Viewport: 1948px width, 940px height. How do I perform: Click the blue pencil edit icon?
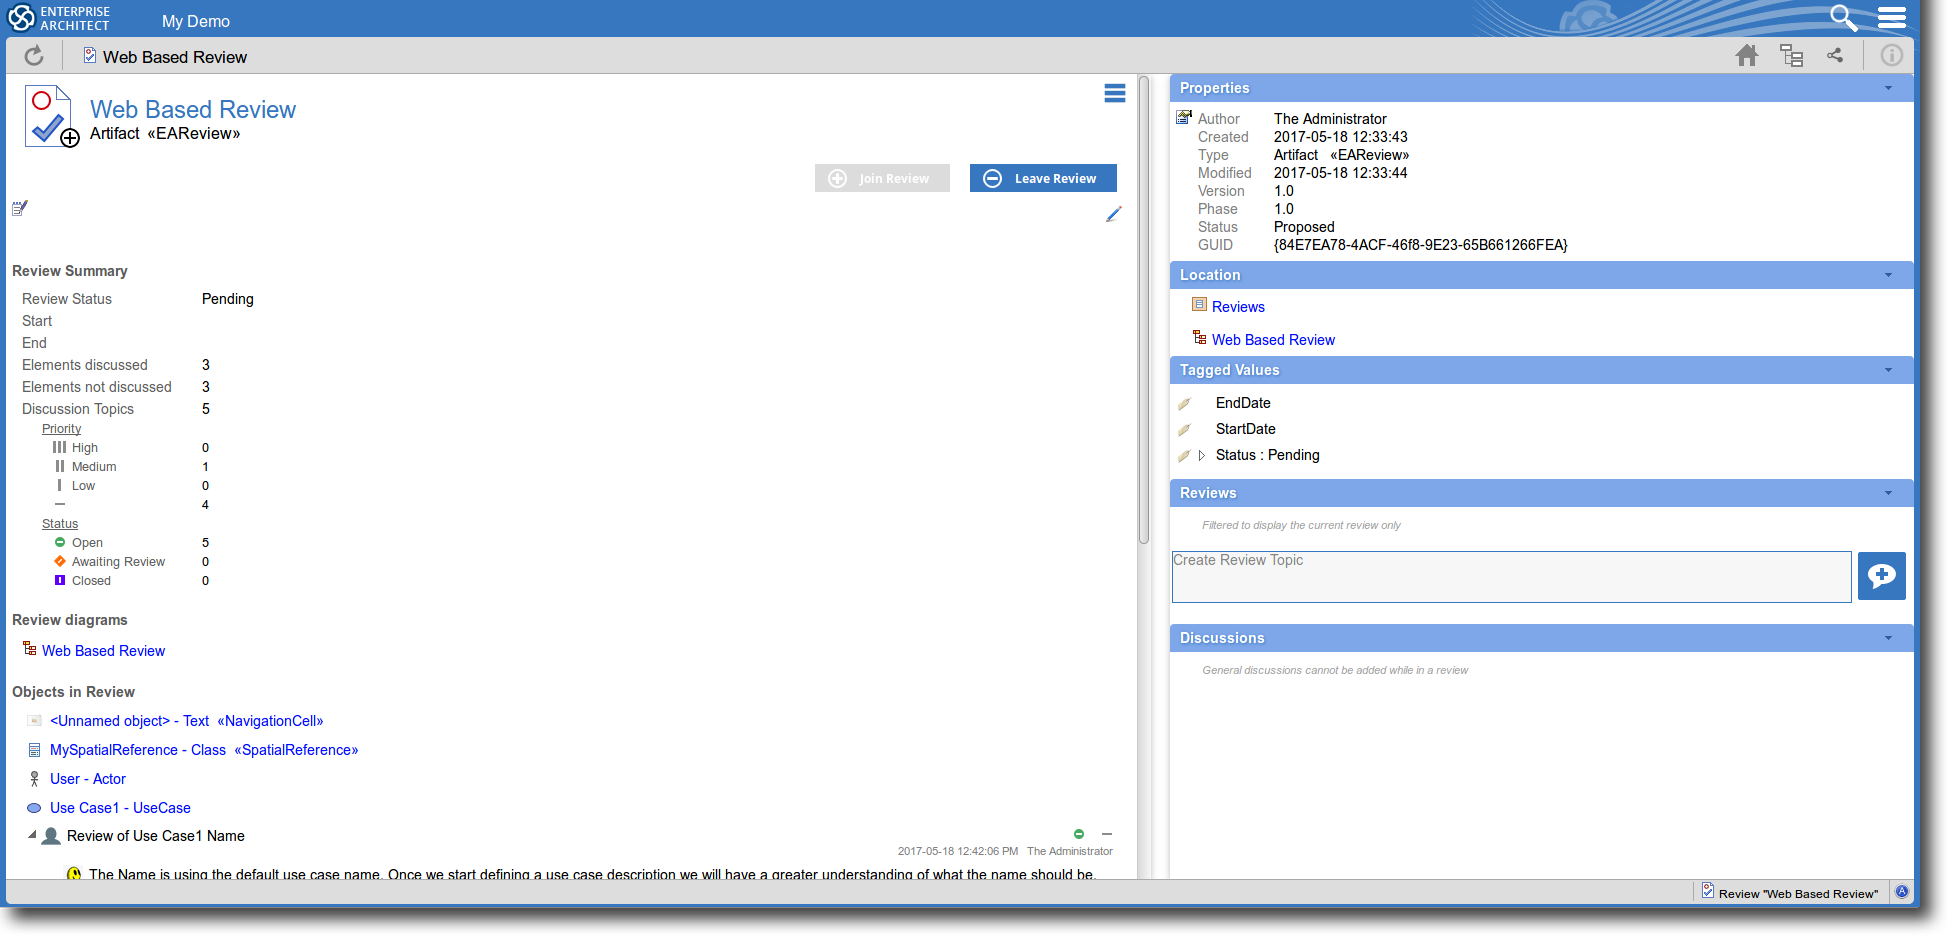[1113, 215]
